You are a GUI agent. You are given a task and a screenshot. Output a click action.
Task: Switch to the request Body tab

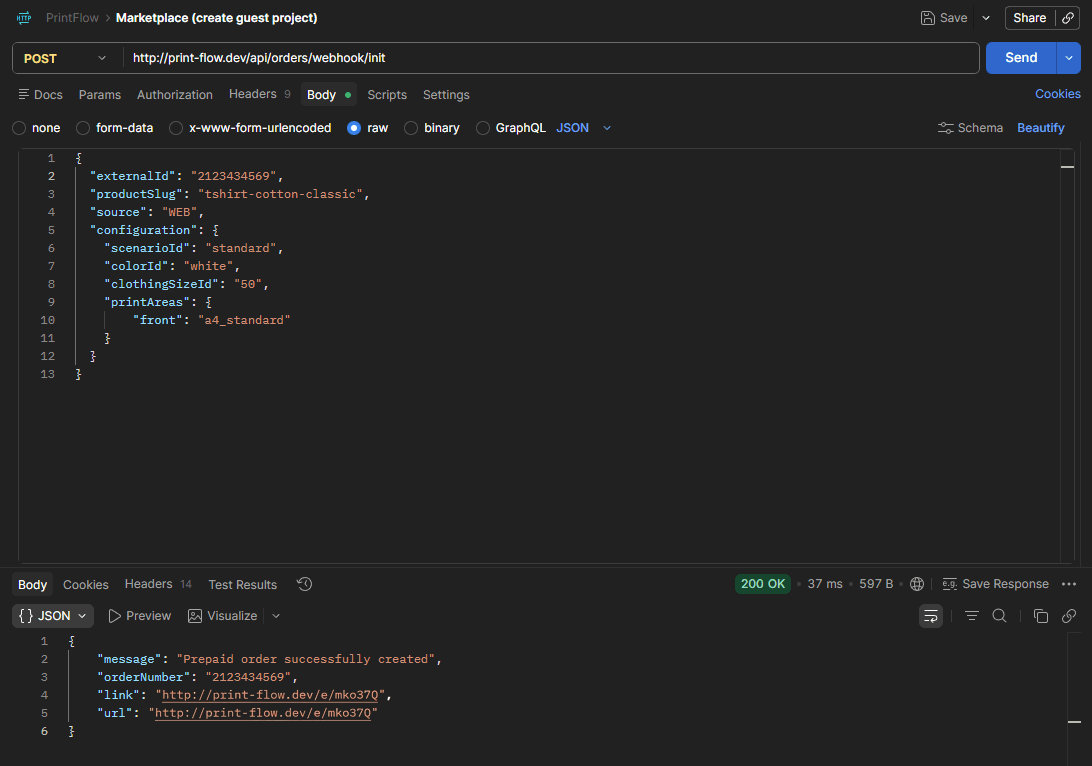[329, 95]
